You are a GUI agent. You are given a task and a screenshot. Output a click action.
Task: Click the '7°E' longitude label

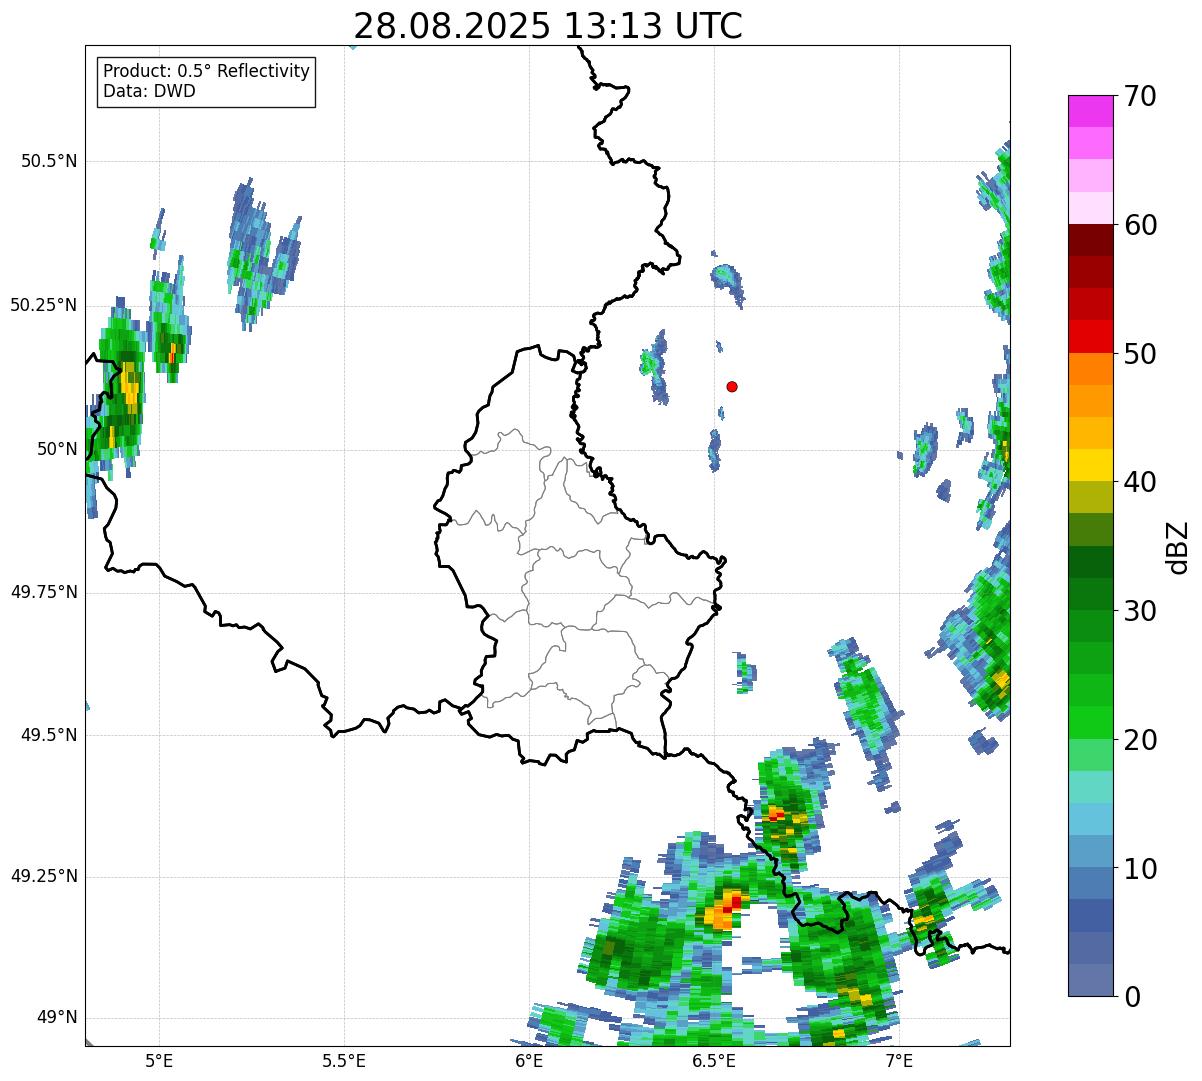[899, 1061]
